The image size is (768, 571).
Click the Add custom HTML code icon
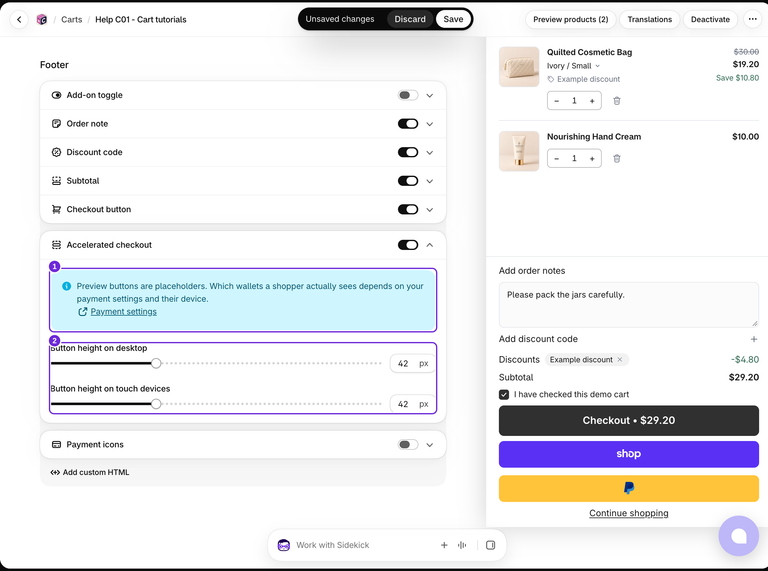(x=55, y=473)
